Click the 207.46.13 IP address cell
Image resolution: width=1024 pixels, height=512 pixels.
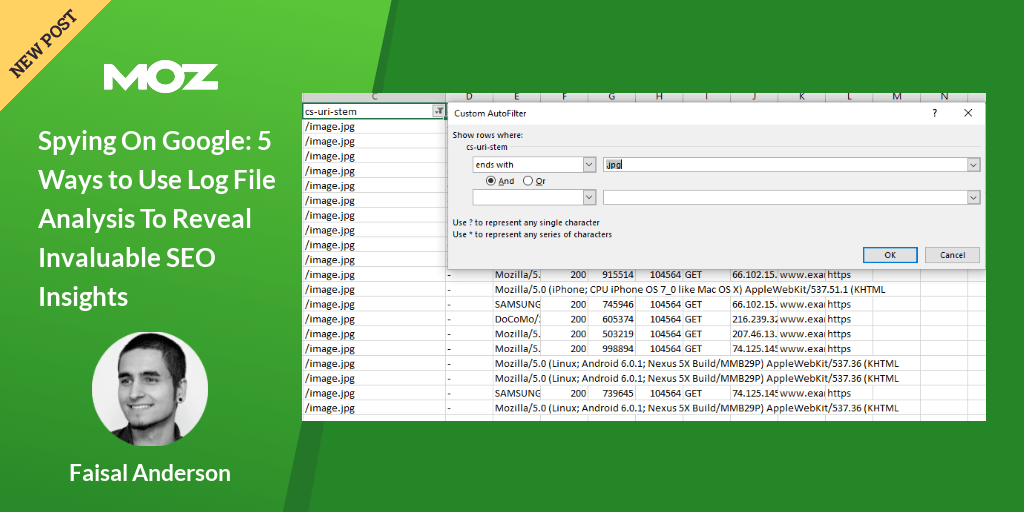pyautogui.click(x=754, y=334)
